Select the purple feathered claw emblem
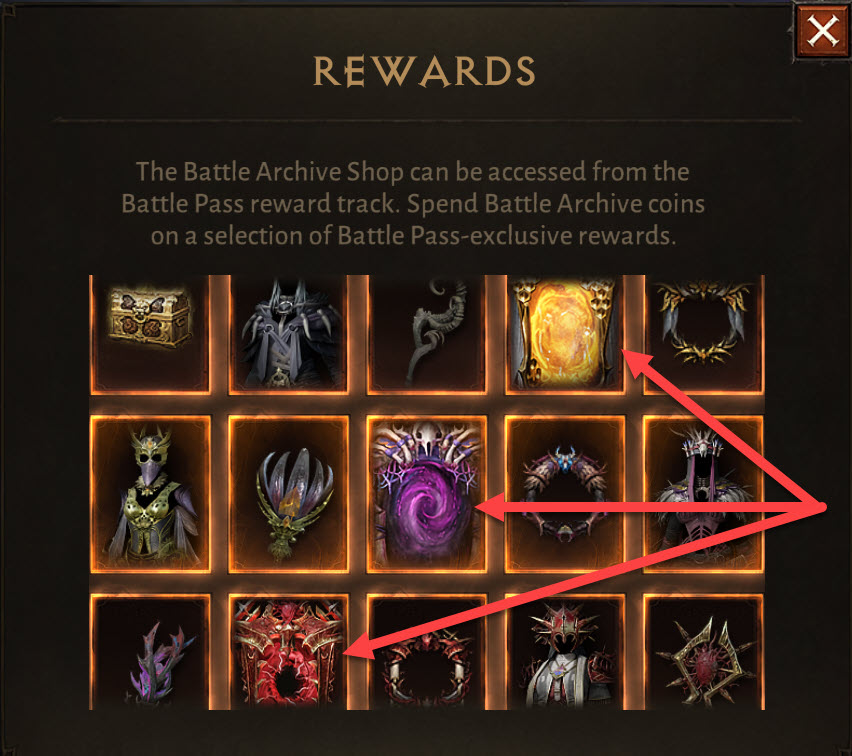The width and height of the screenshot is (852, 756). [289, 494]
